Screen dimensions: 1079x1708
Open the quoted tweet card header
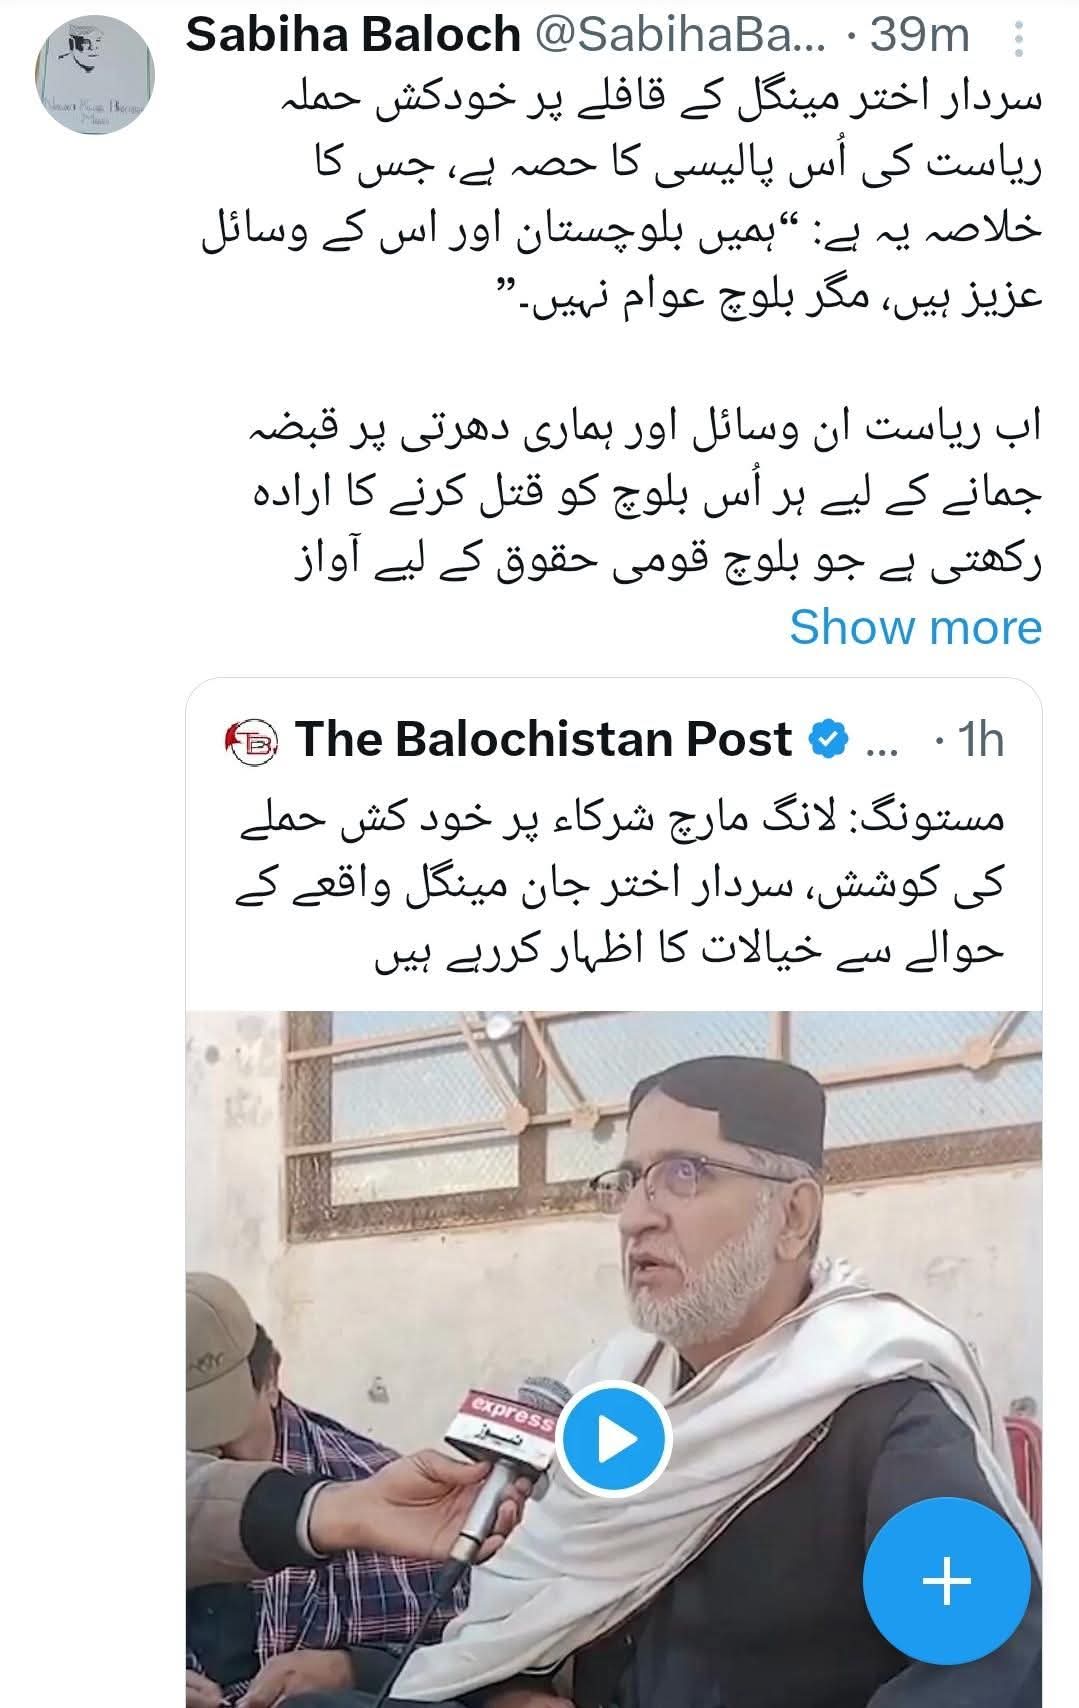click(614, 740)
